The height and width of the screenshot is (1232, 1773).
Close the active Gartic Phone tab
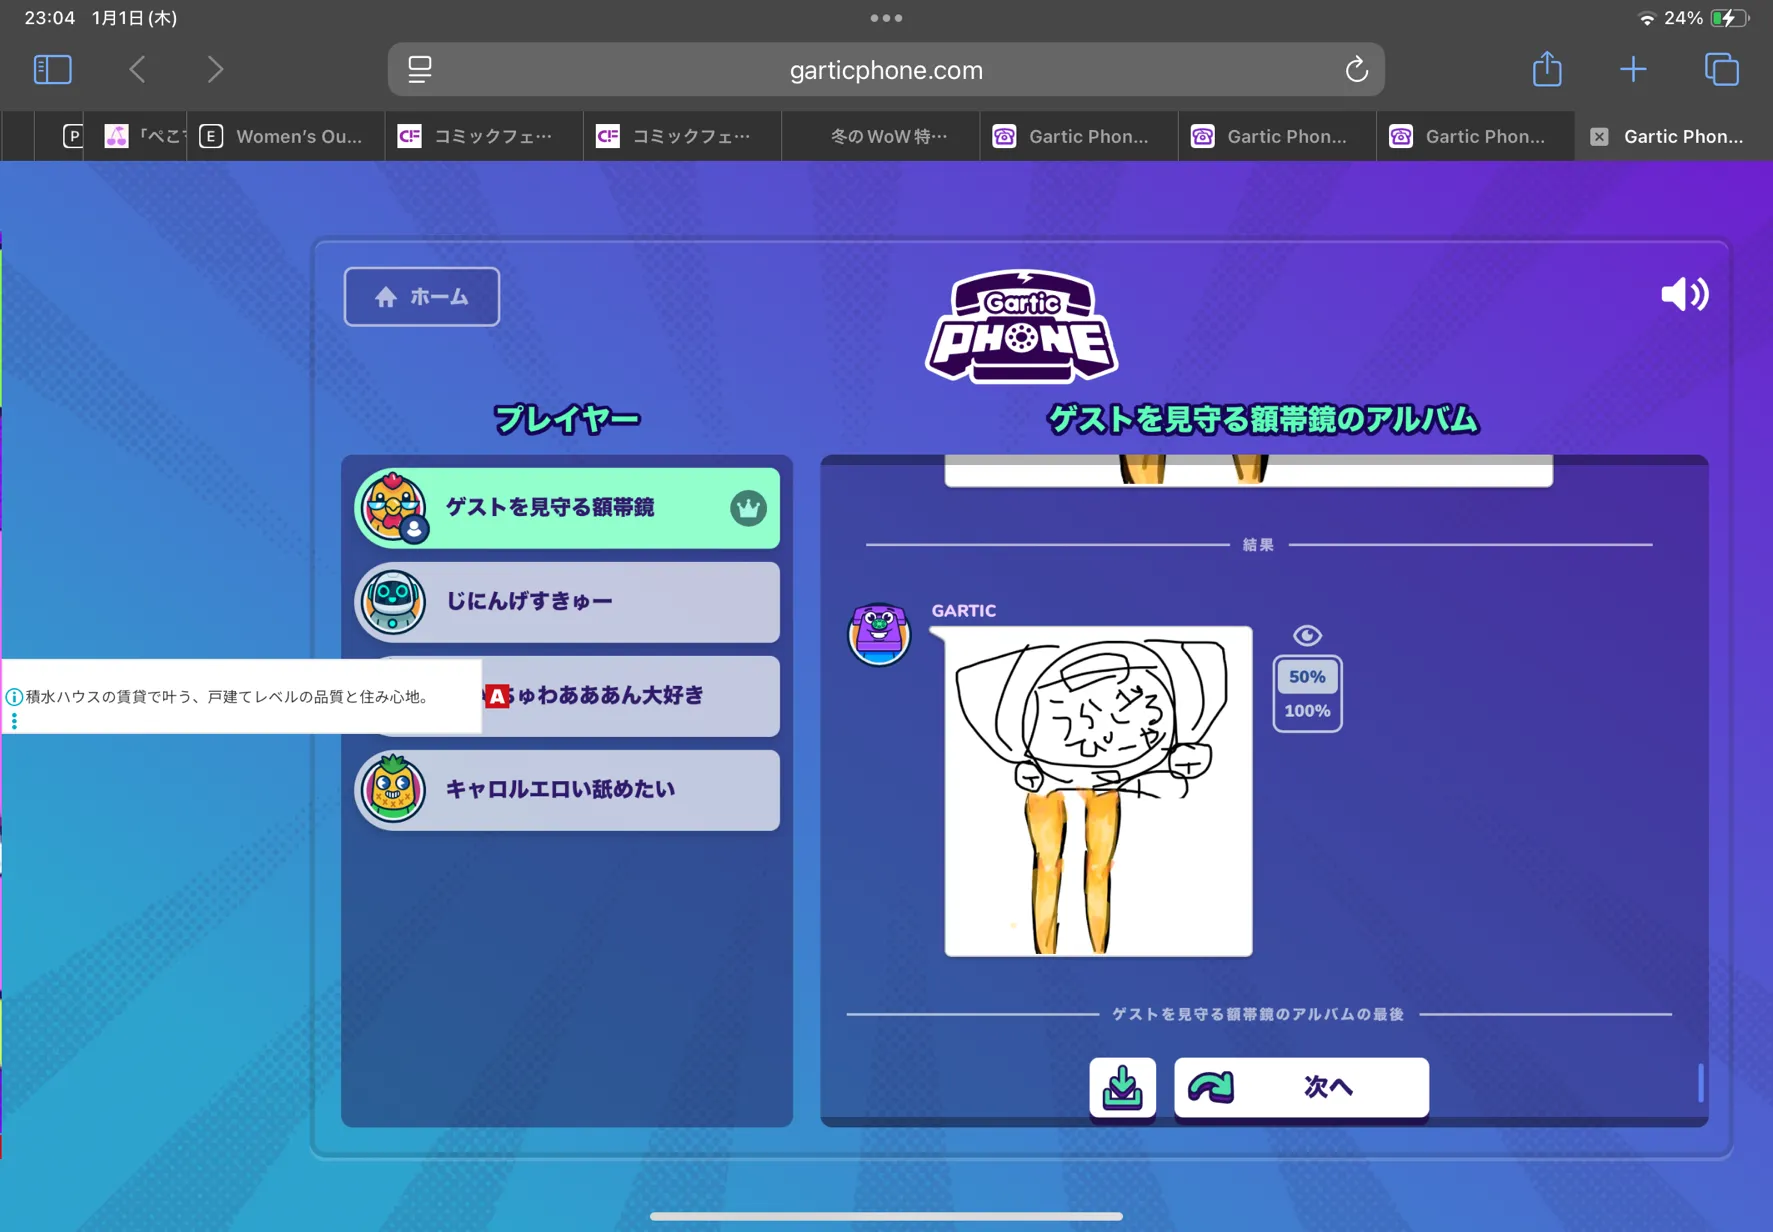[x=1599, y=136]
